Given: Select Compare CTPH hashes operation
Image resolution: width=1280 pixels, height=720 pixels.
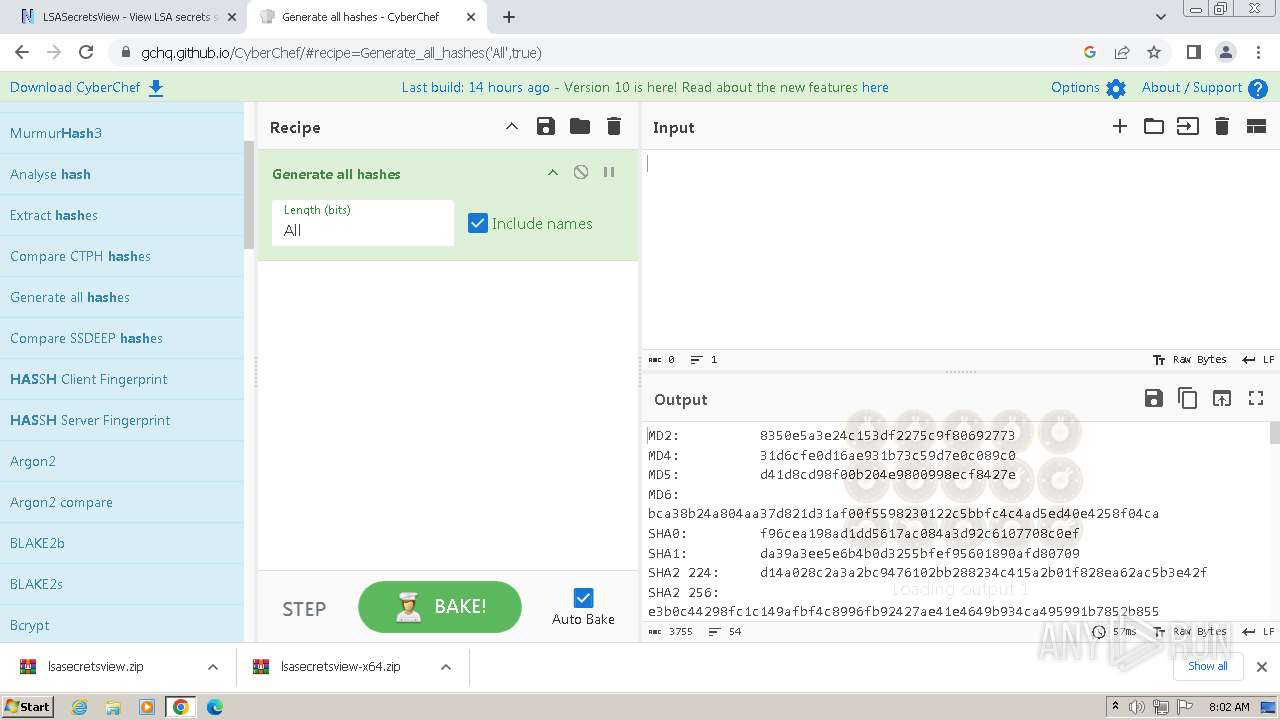Looking at the screenshot, I should [x=122, y=256].
